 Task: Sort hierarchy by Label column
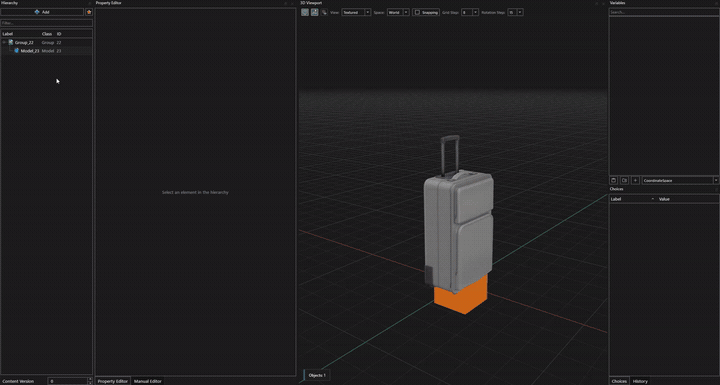click(8, 34)
